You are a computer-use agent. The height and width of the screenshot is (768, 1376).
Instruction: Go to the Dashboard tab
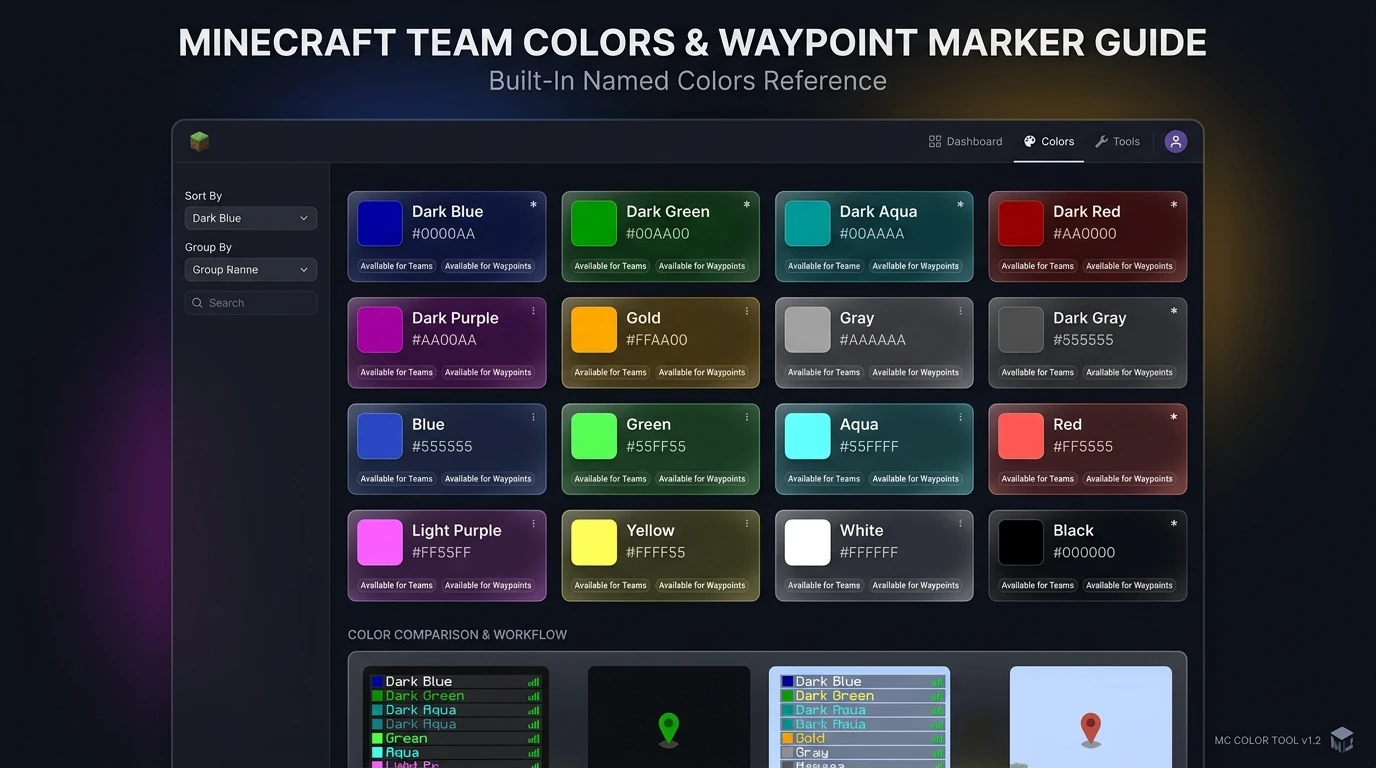(965, 141)
